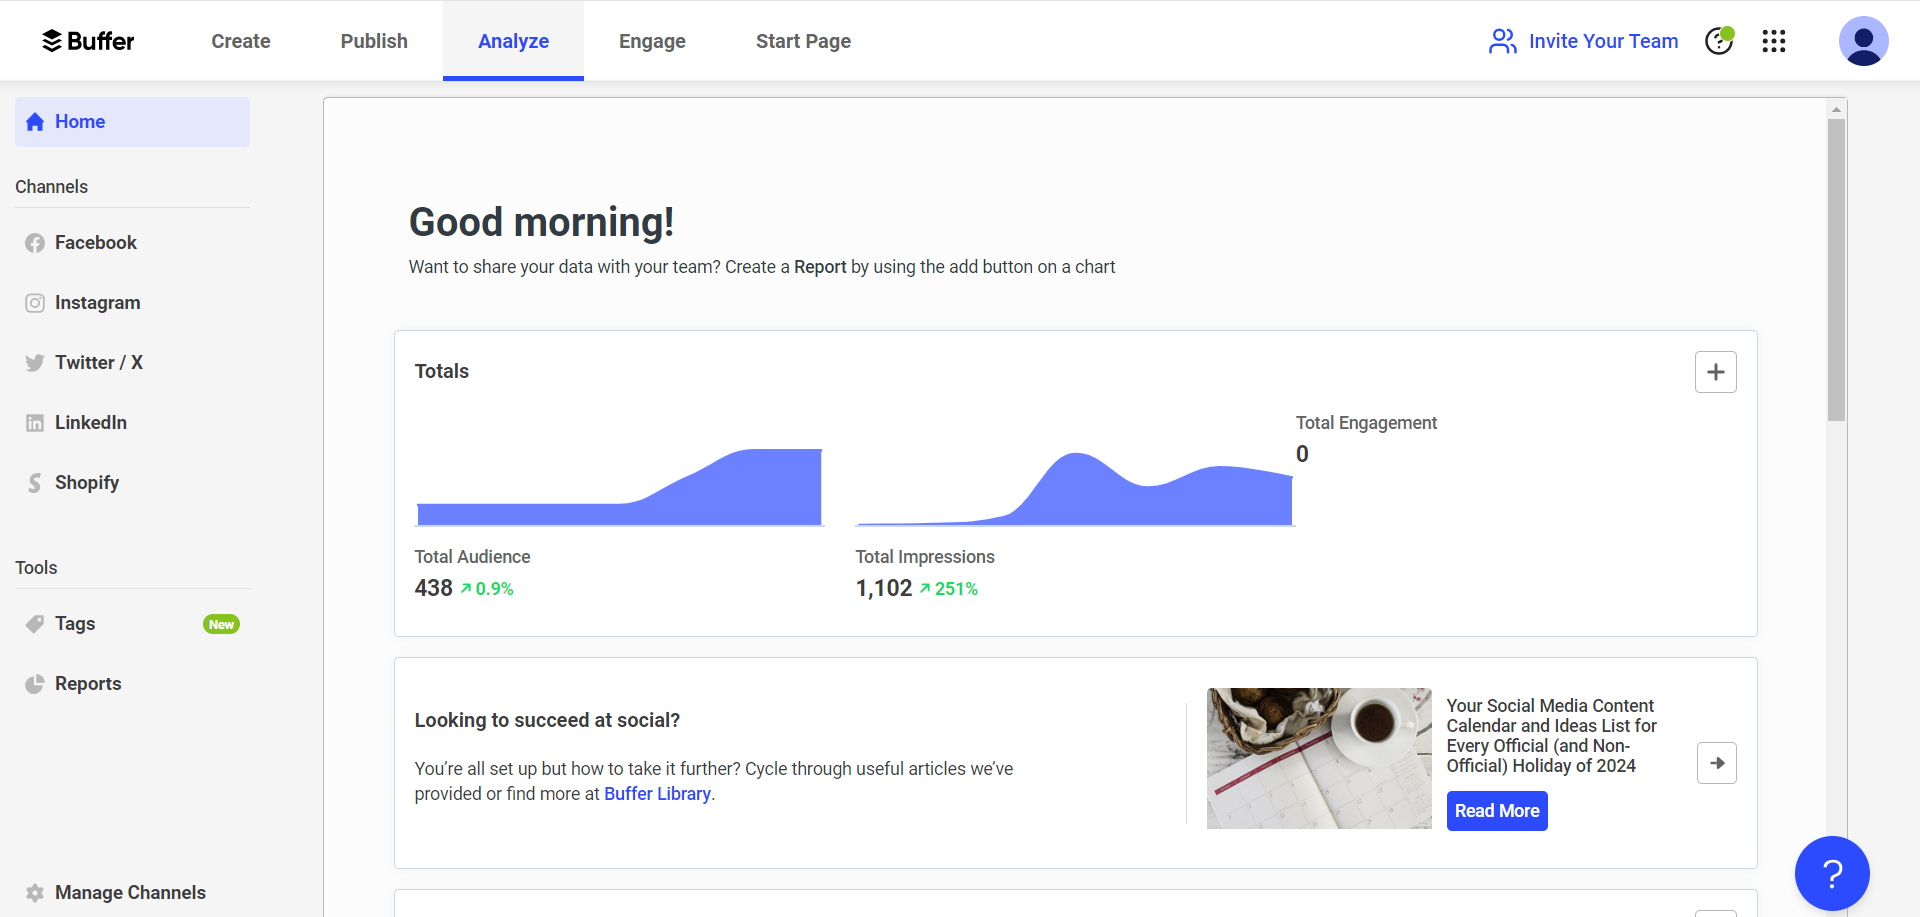Click the Invite Your Team link
The width and height of the screenshot is (1920, 917).
(x=1583, y=41)
